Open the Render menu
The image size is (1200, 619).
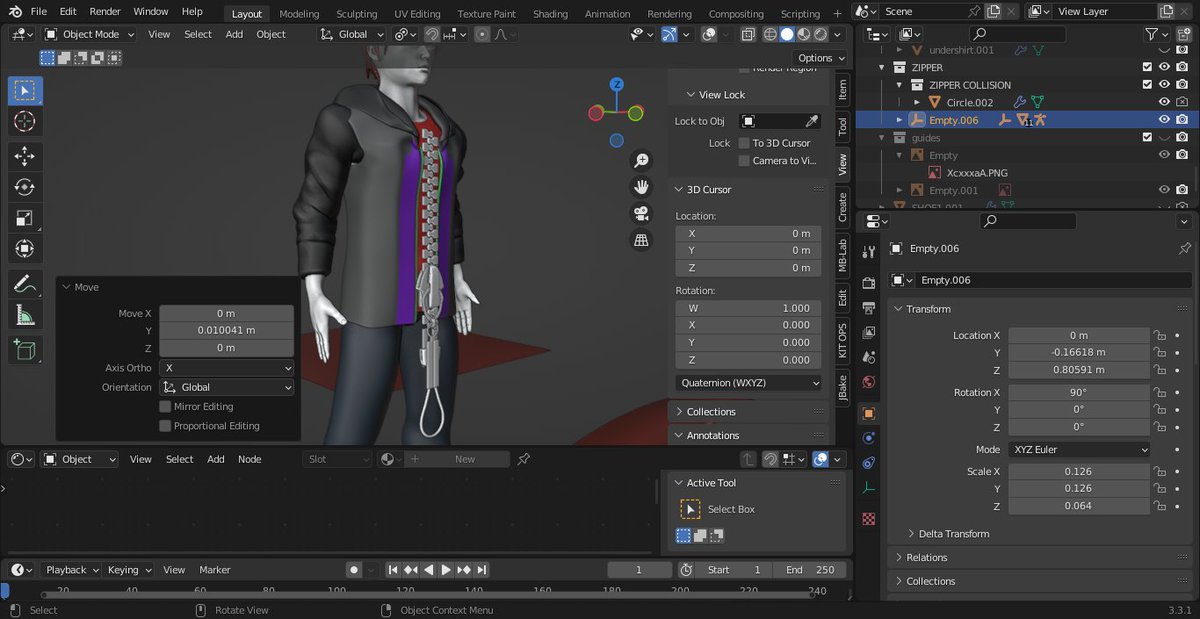[105, 12]
